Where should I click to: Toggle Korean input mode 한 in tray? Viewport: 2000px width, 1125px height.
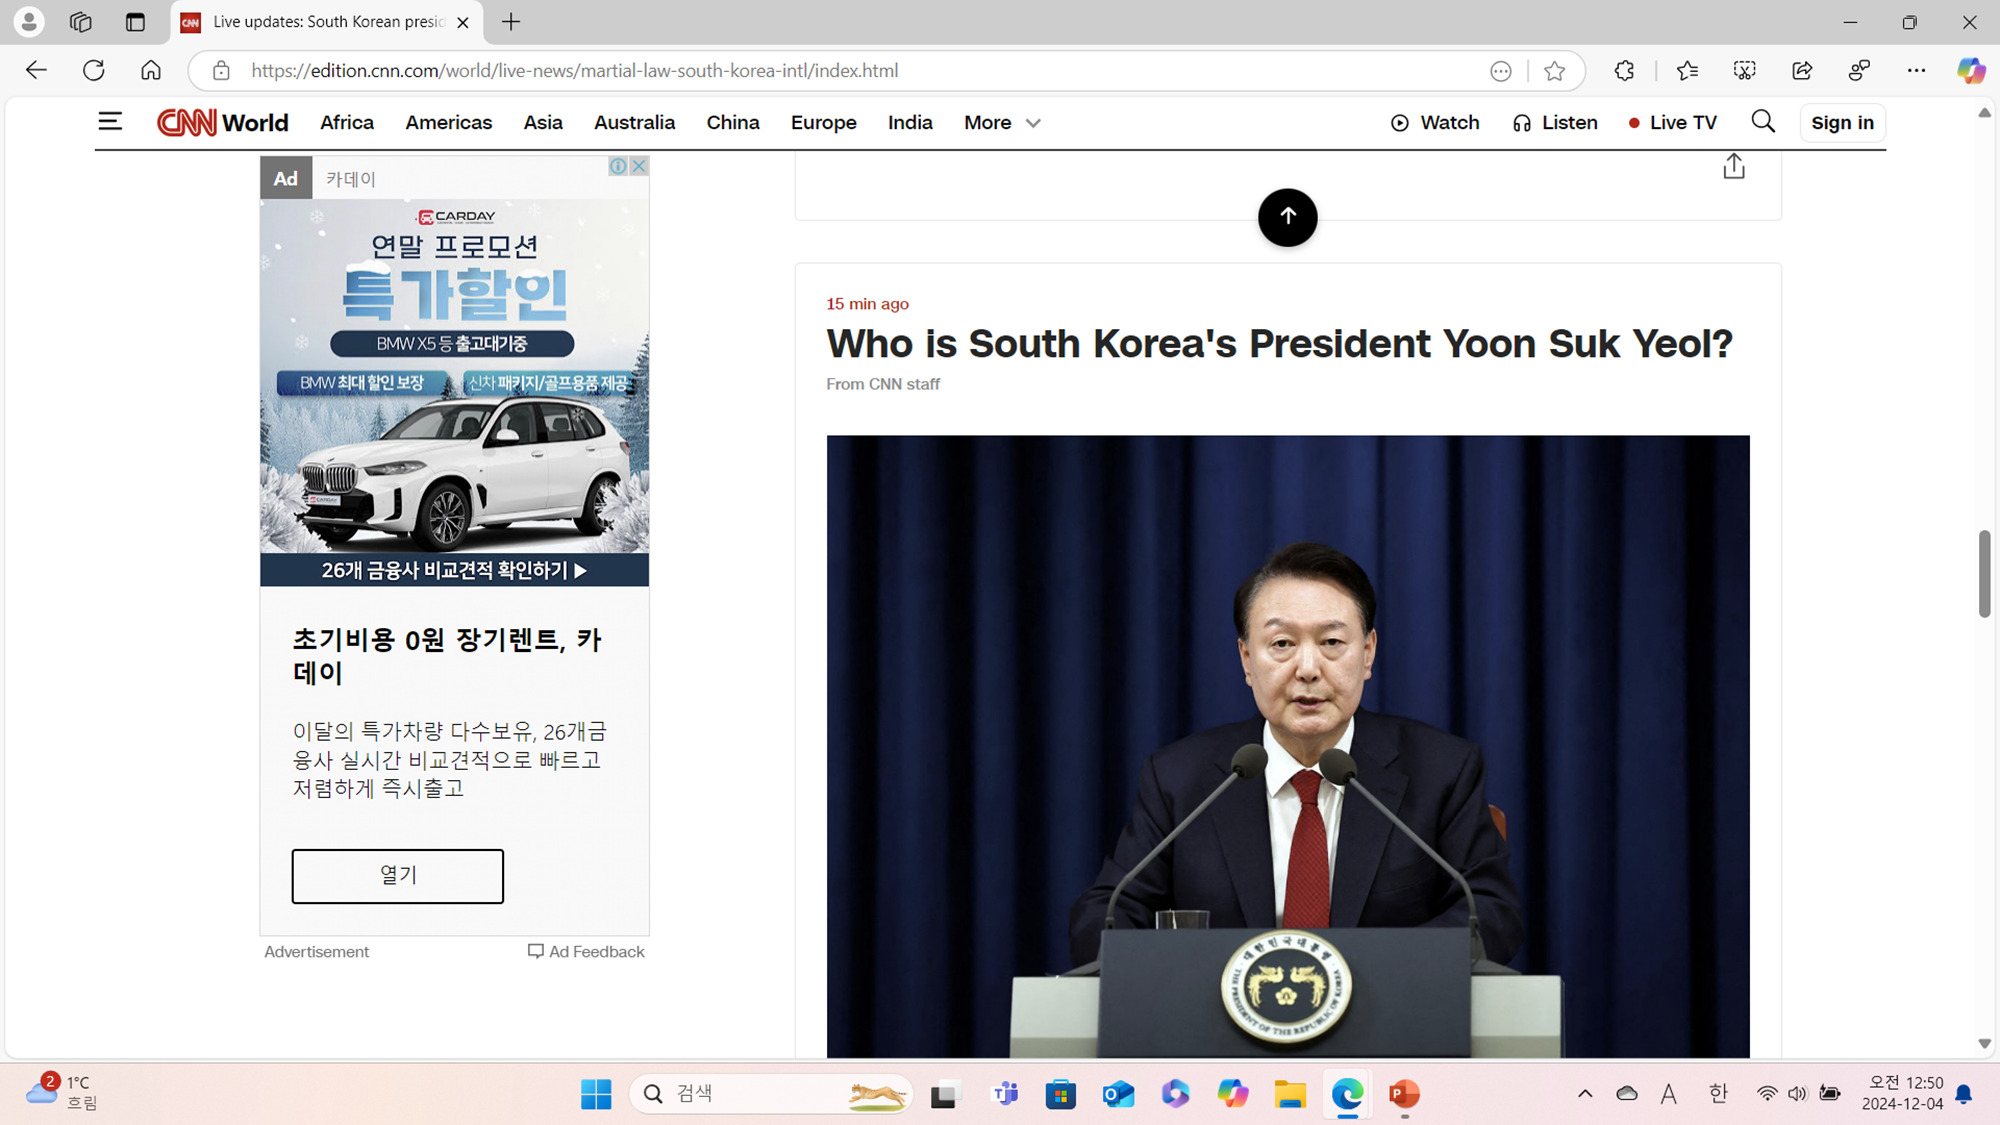[x=1718, y=1093]
